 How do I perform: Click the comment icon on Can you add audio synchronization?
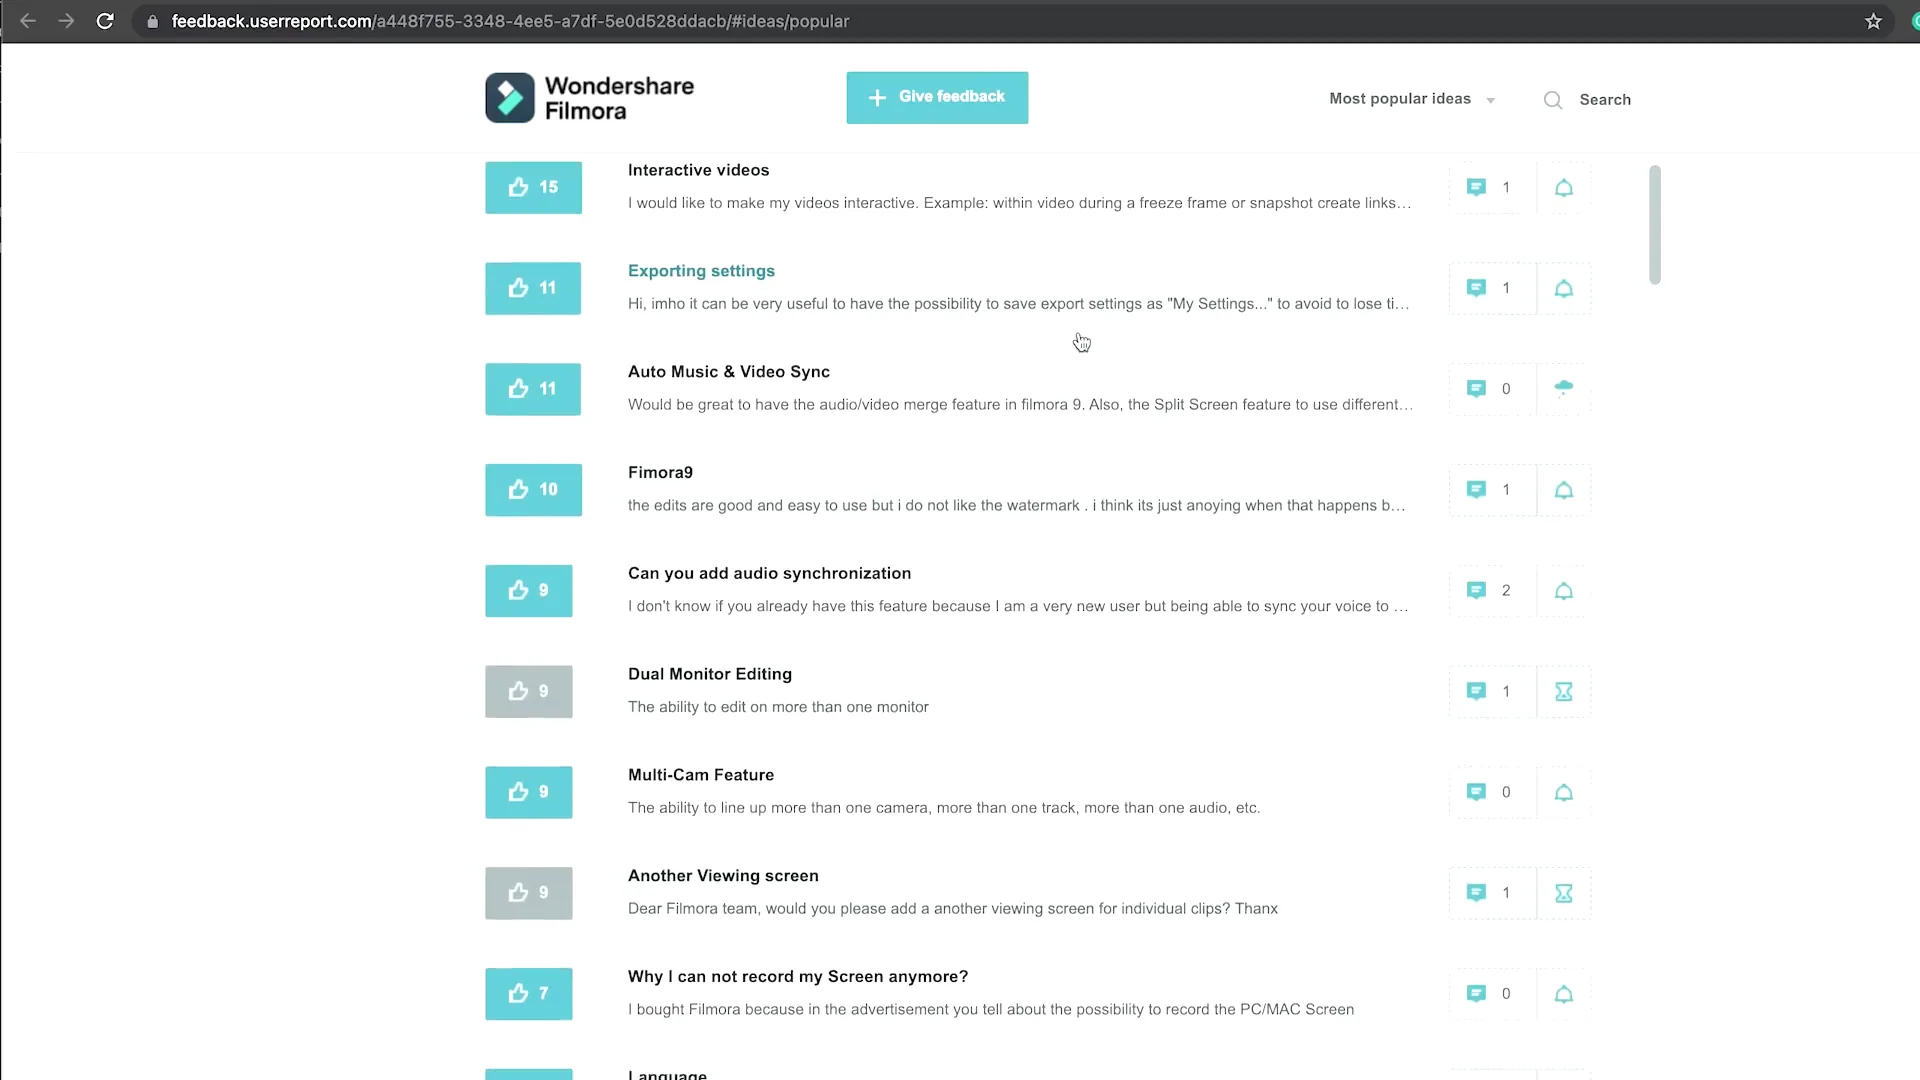[1477, 589]
